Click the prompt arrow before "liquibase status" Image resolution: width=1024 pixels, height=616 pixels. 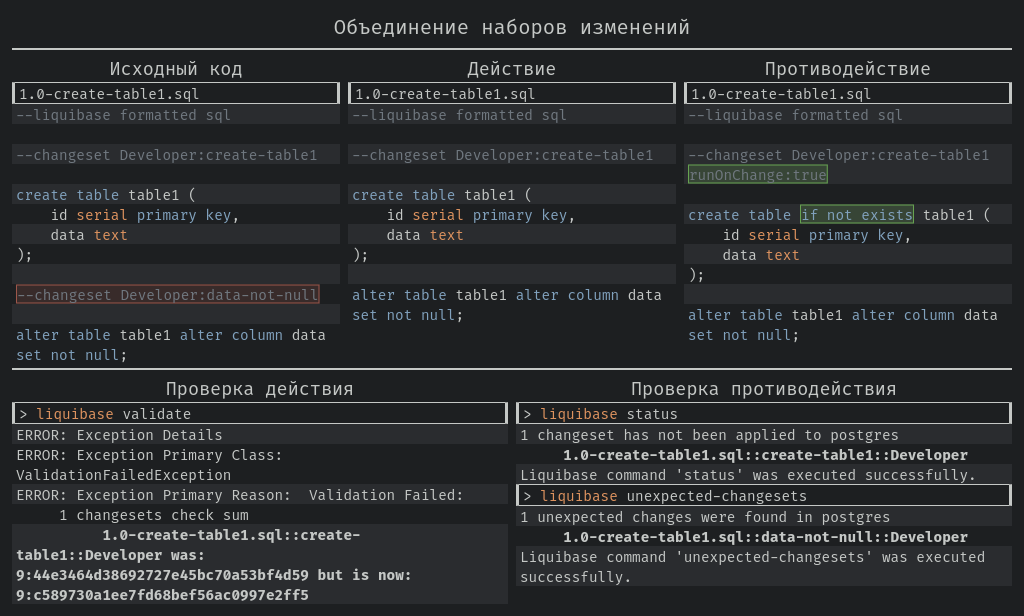coord(527,414)
